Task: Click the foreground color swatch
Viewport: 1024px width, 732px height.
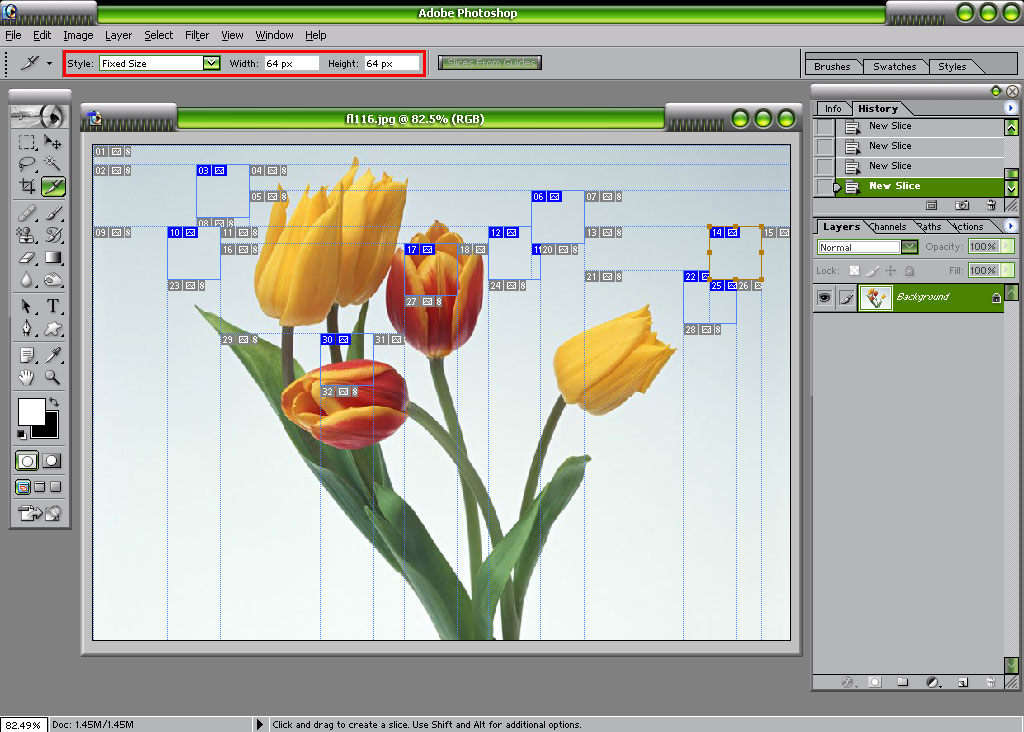Action: point(30,410)
